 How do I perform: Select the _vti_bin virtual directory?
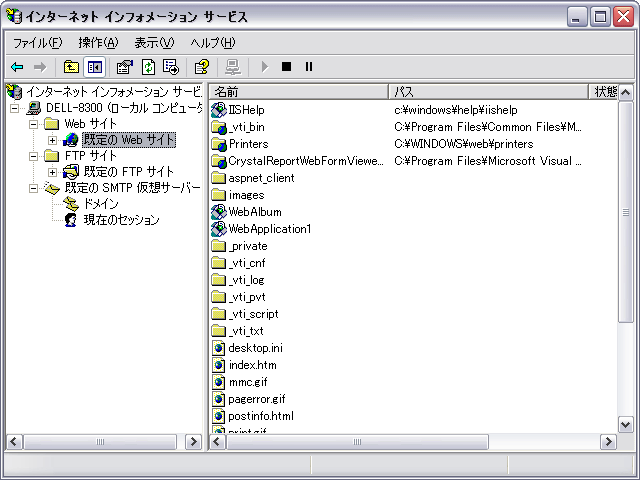tap(247, 127)
